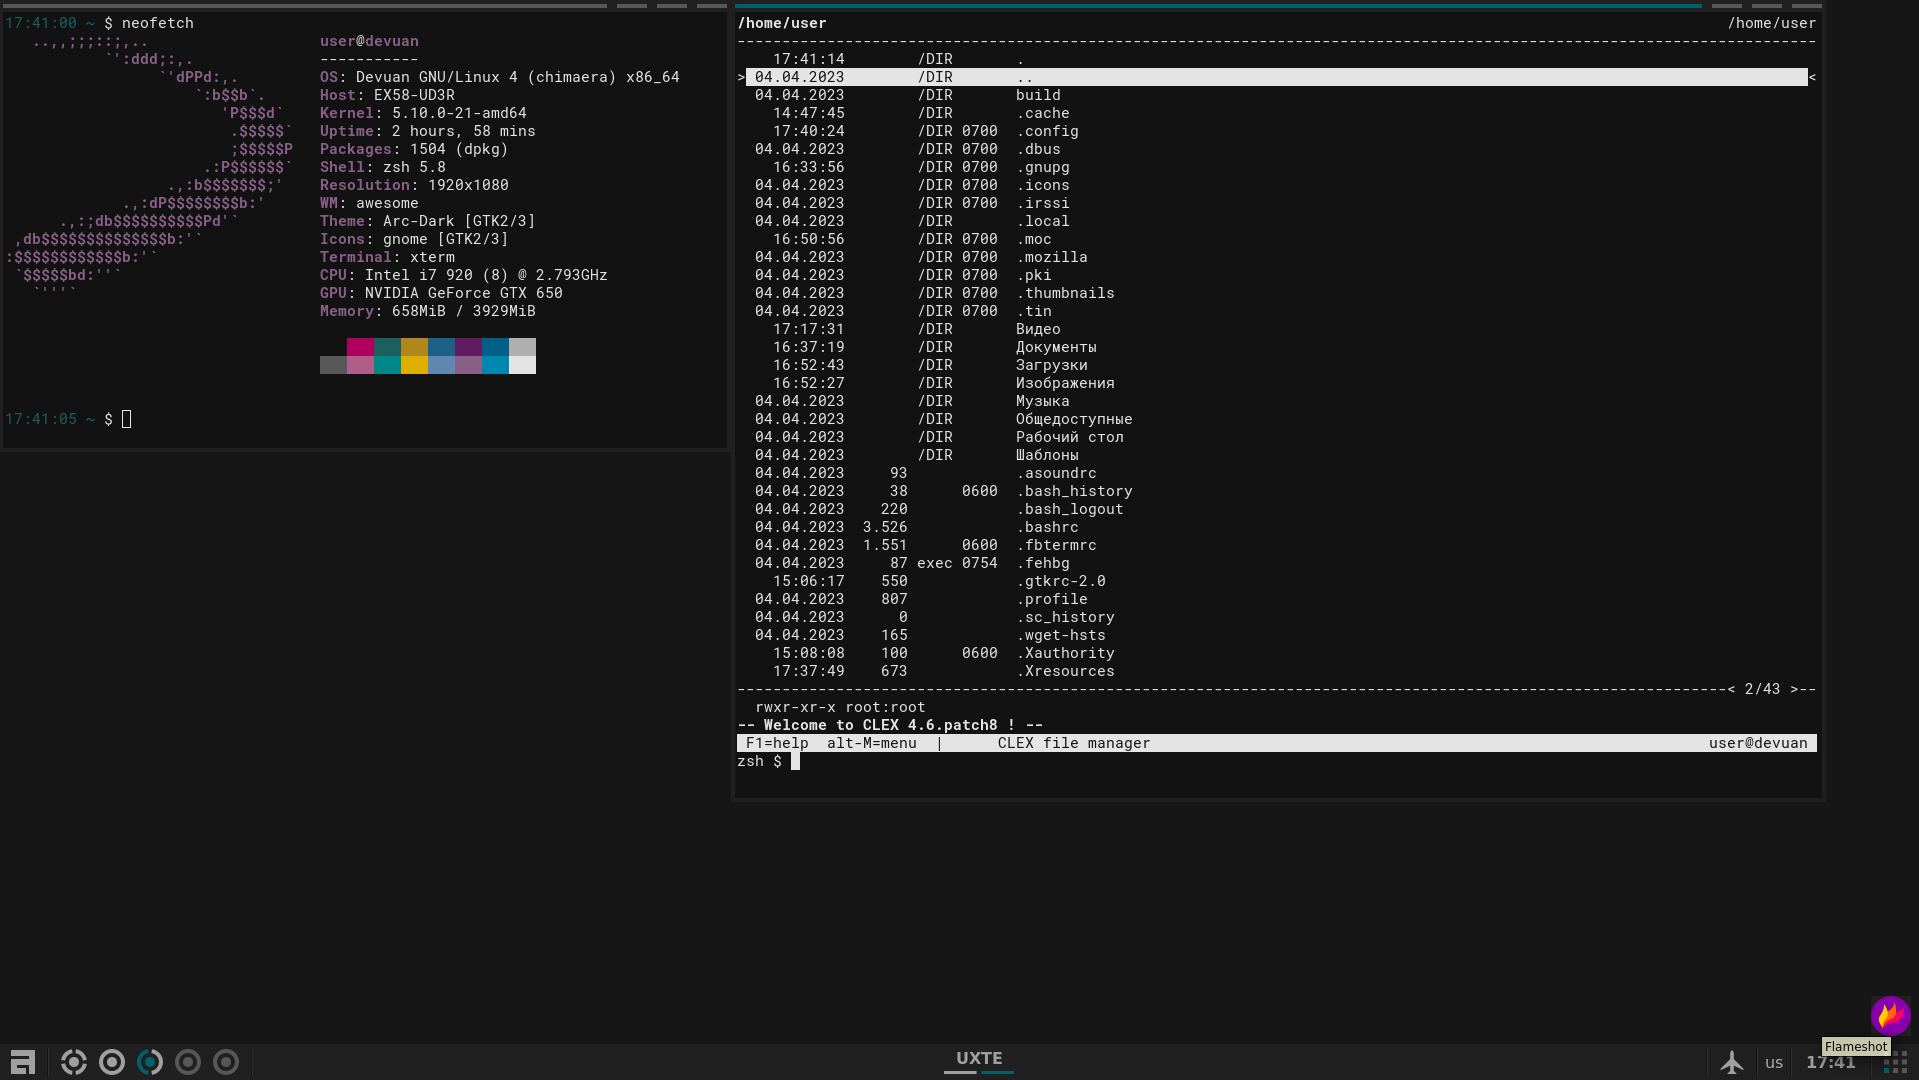Select the 'Изображения' directory row
1919x1080 pixels.
1277,383
